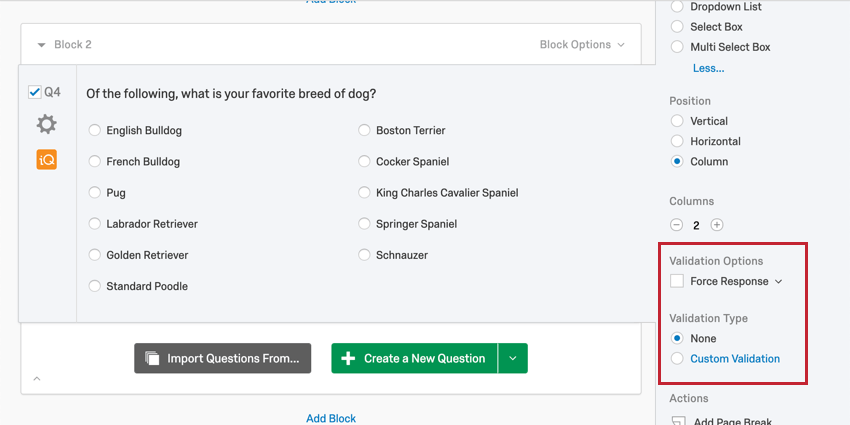Select Horizontal position option
850x425 pixels.
coord(677,141)
